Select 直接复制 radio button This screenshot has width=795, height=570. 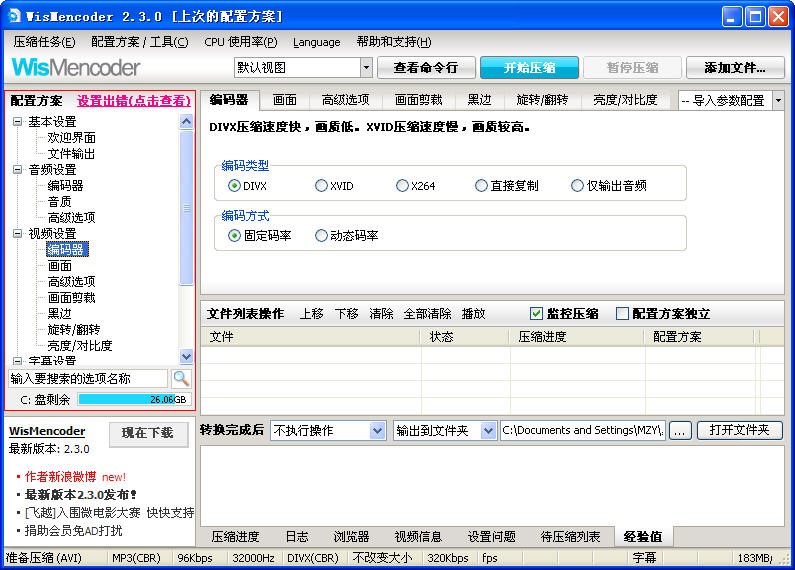(481, 186)
